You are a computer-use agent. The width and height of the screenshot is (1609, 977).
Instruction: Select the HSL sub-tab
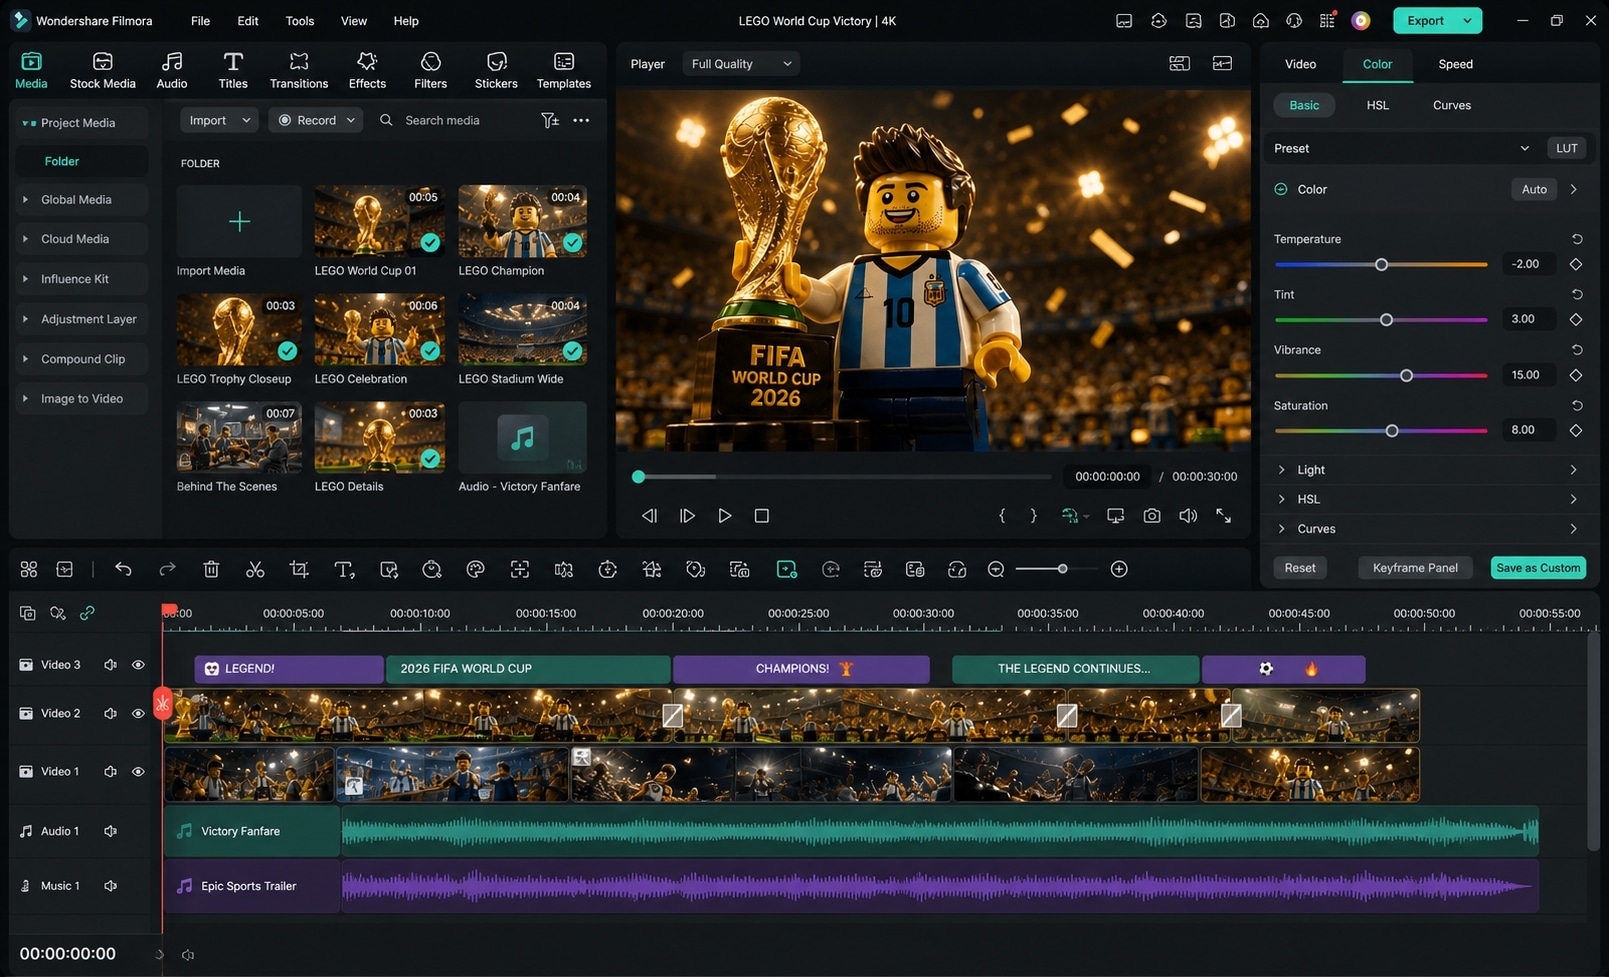point(1378,105)
